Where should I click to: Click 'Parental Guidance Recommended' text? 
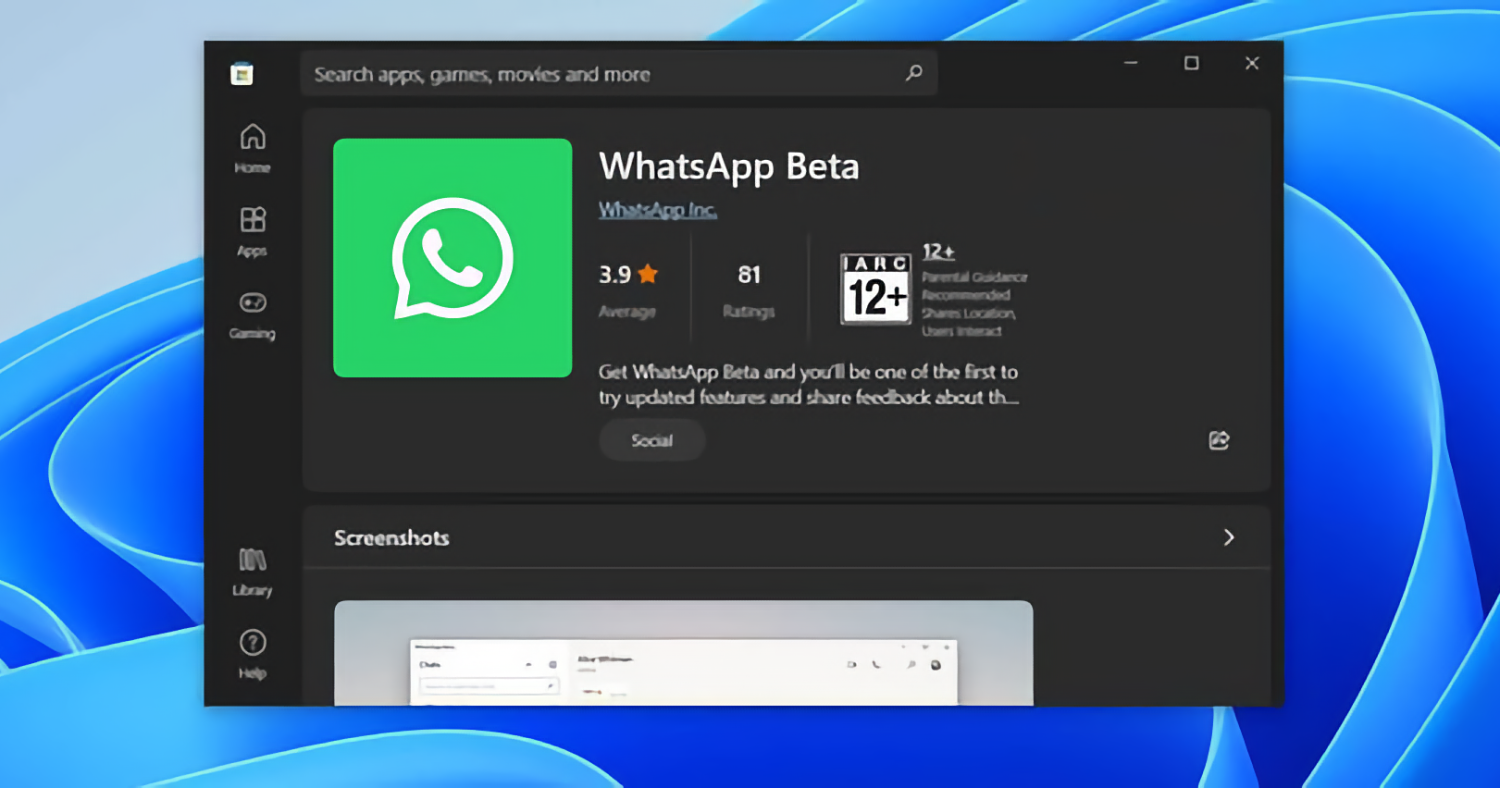click(975, 286)
